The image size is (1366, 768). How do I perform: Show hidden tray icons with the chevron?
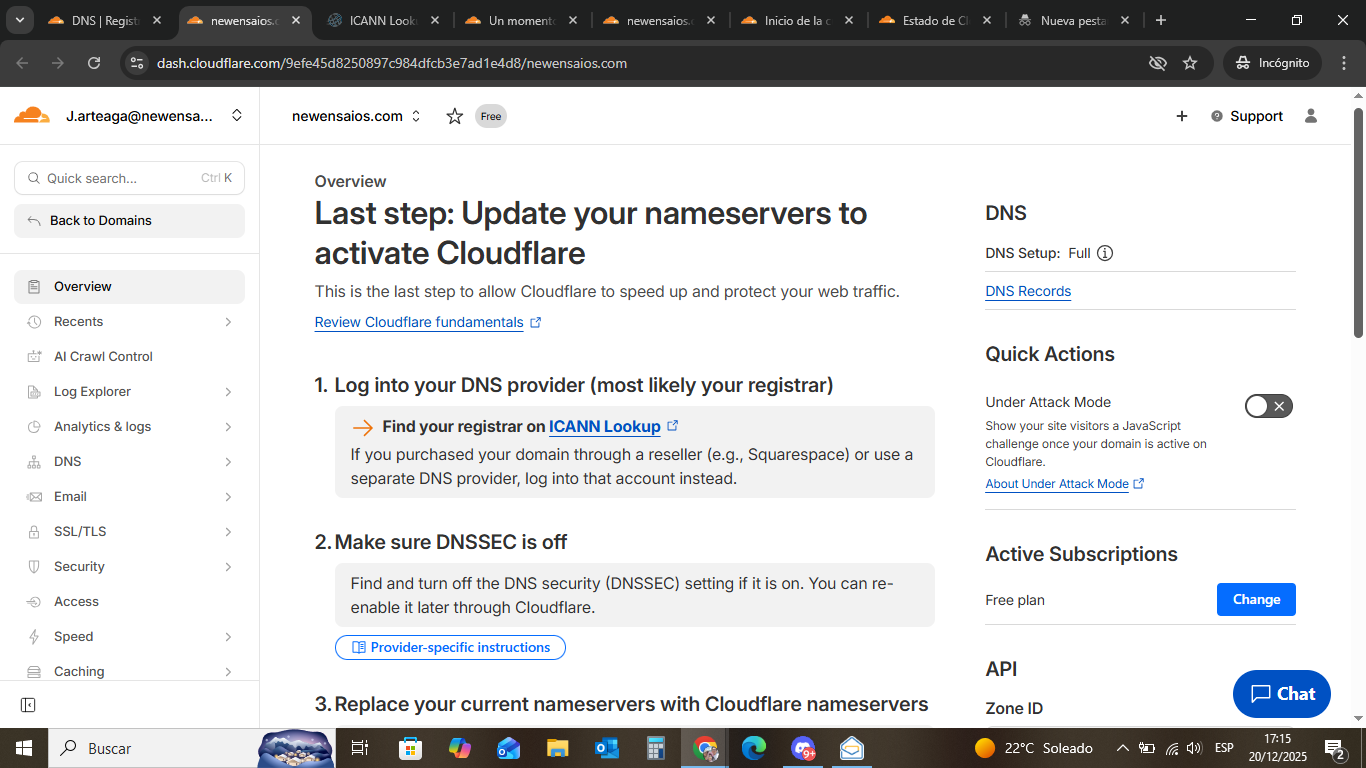pyautogui.click(x=1123, y=748)
